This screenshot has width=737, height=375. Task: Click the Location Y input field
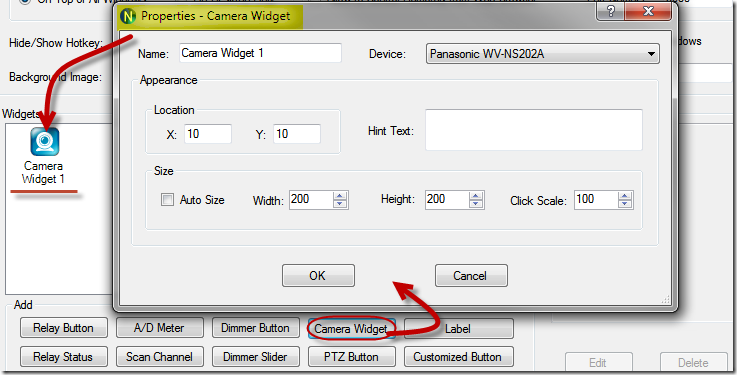coord(297,134)
